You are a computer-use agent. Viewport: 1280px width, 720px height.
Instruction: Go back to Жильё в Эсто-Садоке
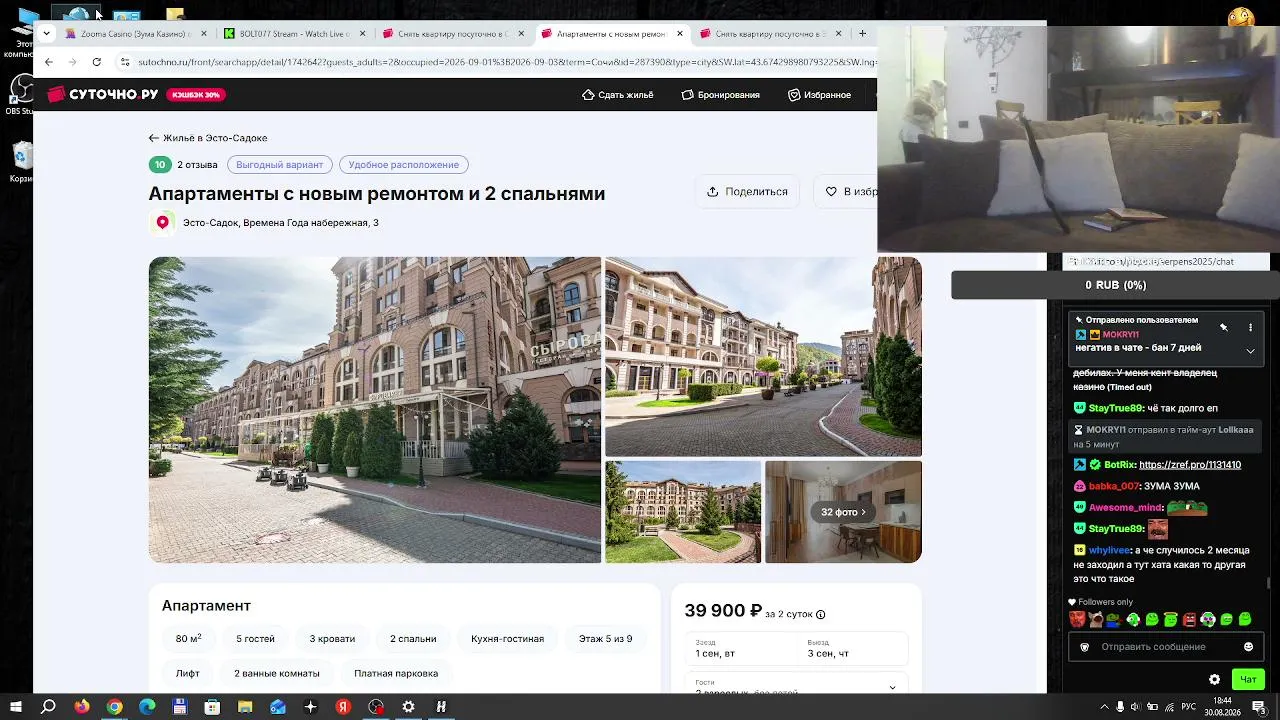click(208, 138)
